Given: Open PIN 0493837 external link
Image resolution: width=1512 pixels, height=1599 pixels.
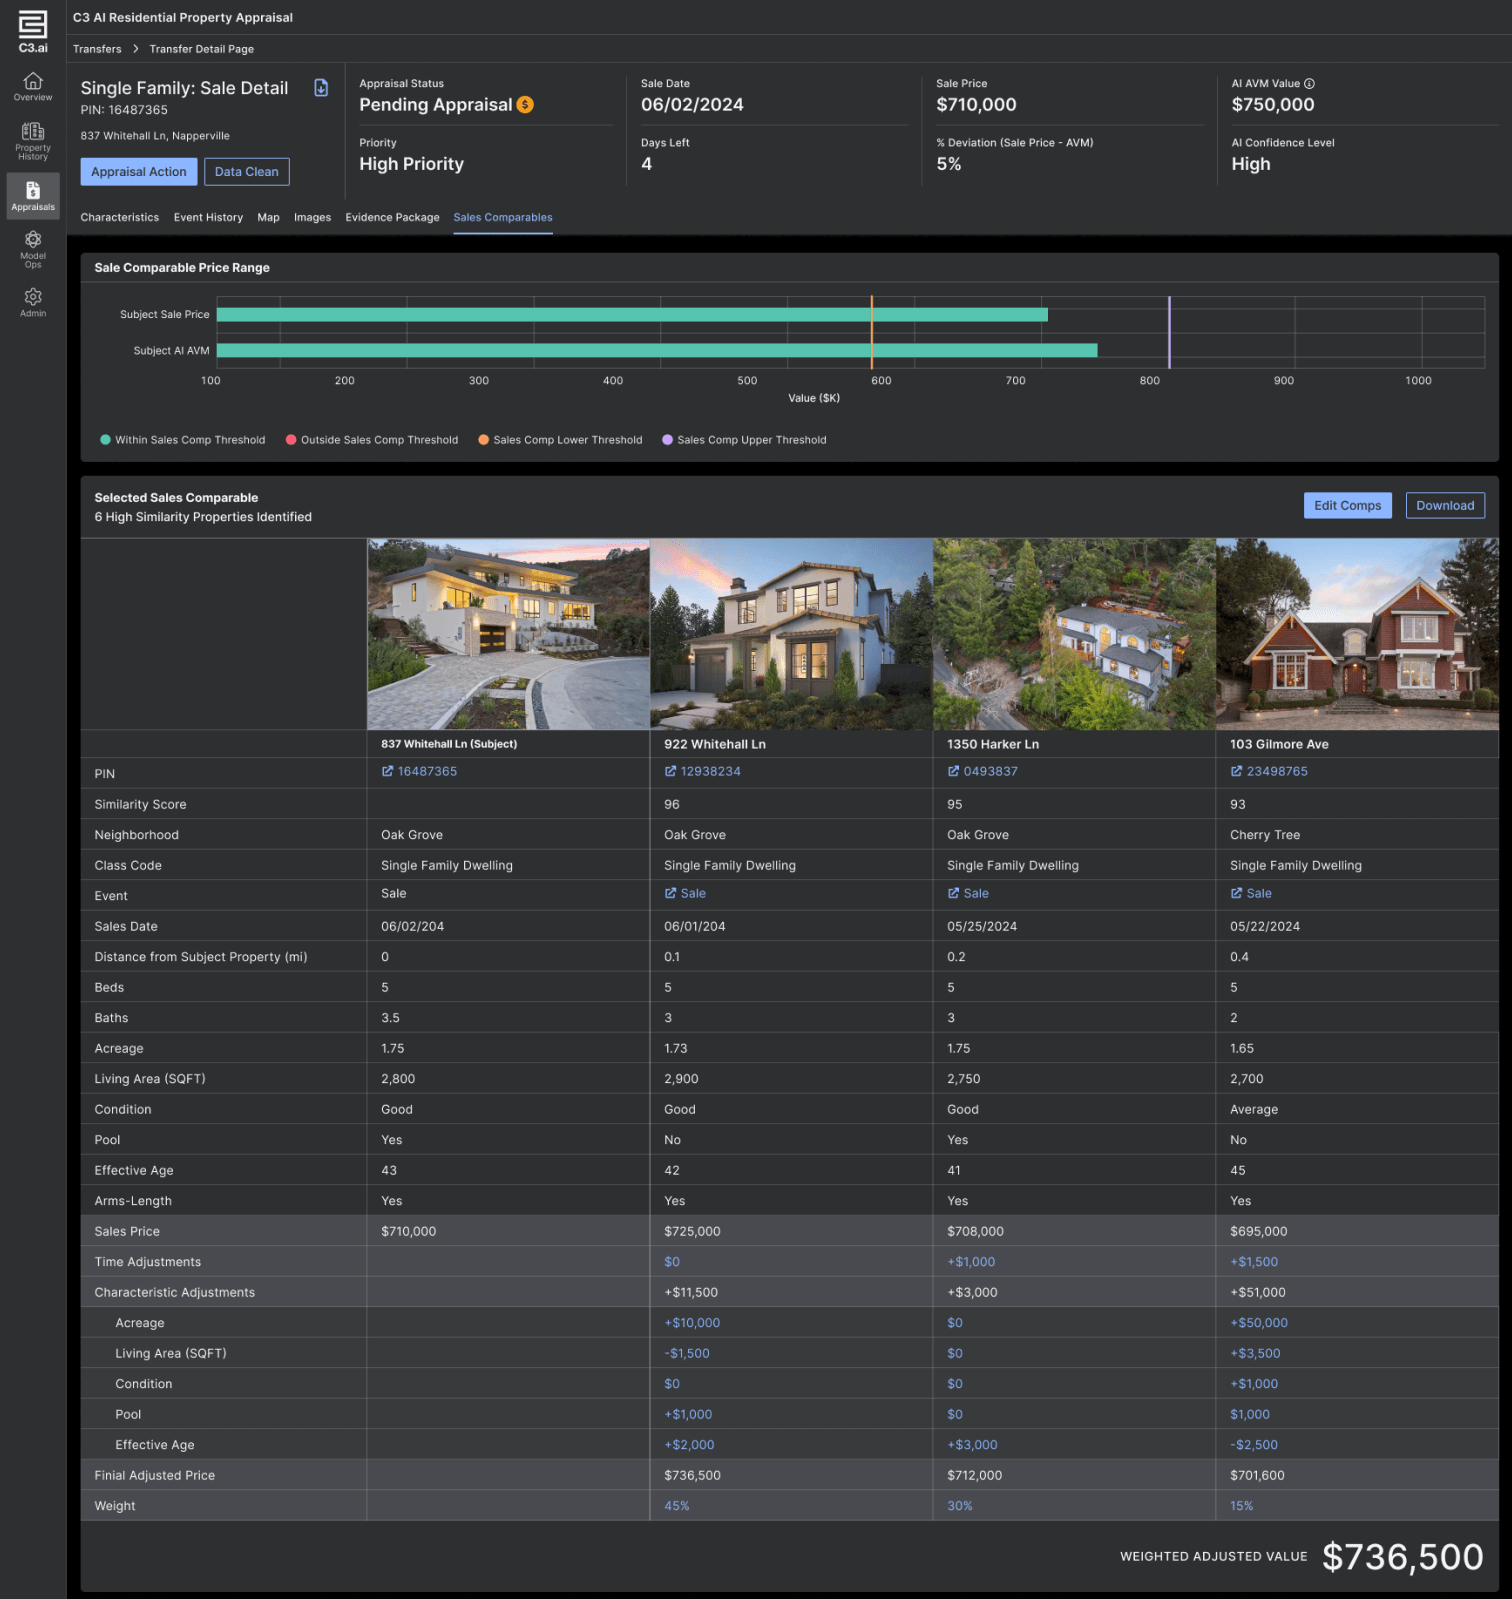Looking at the screenshot, I should pos(982,772).
